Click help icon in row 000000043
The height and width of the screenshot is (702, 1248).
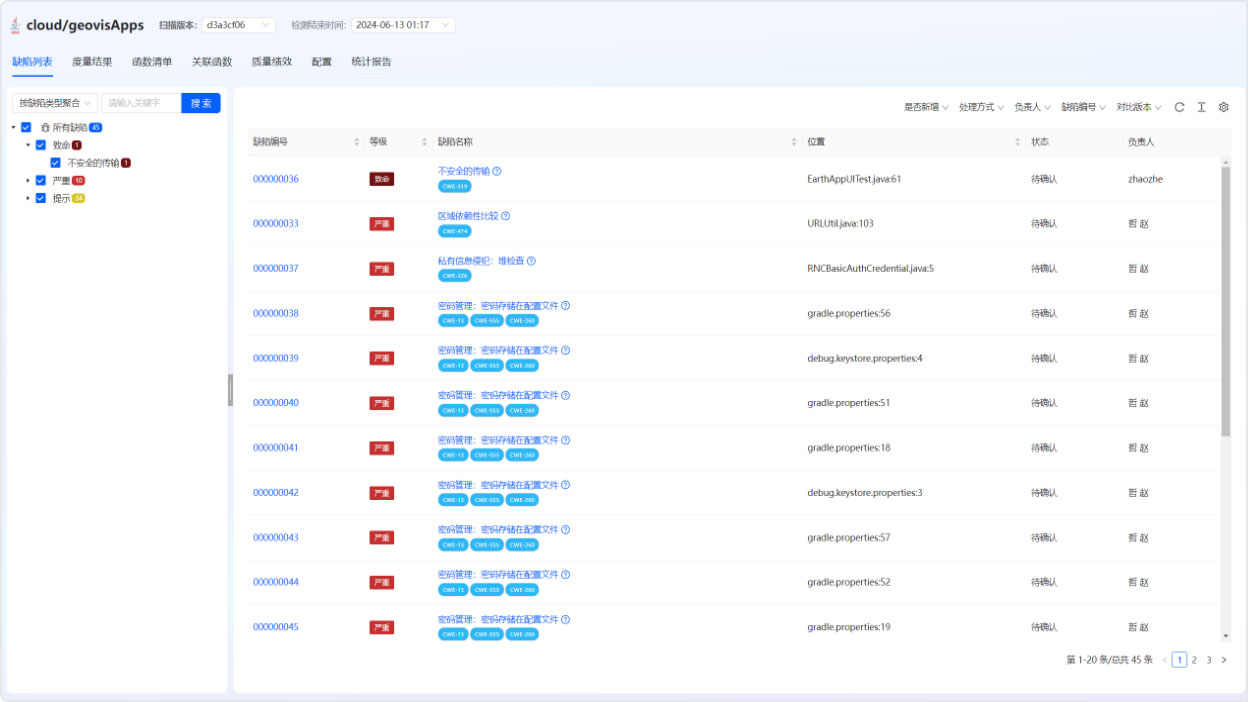click(565, 530)
